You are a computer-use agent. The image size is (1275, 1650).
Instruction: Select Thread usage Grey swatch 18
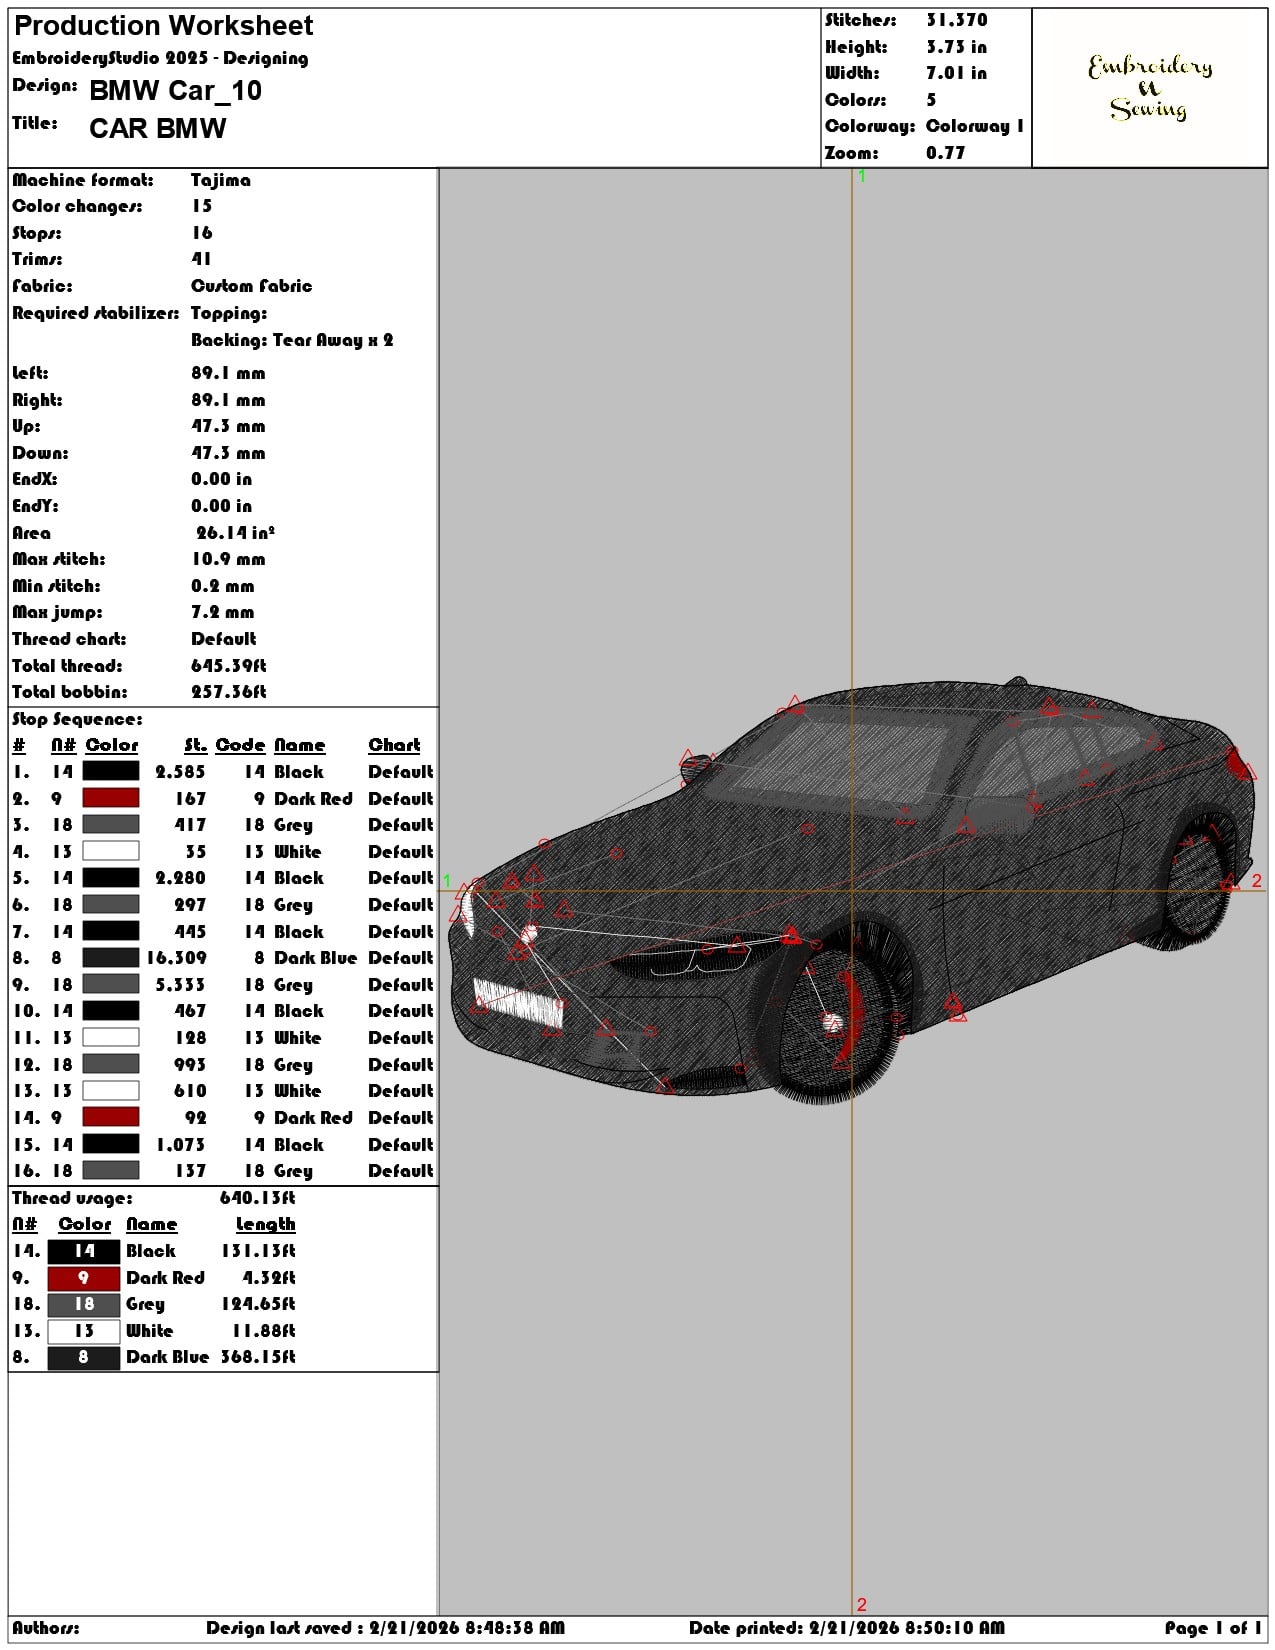tap(84, 1303)
